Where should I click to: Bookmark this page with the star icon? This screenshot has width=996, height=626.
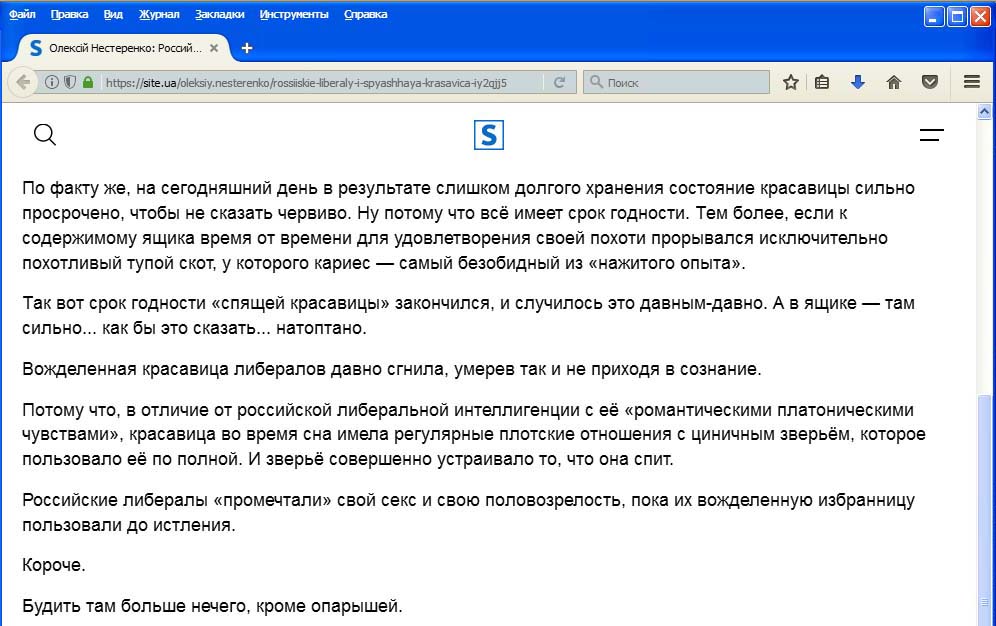point(790,82)
